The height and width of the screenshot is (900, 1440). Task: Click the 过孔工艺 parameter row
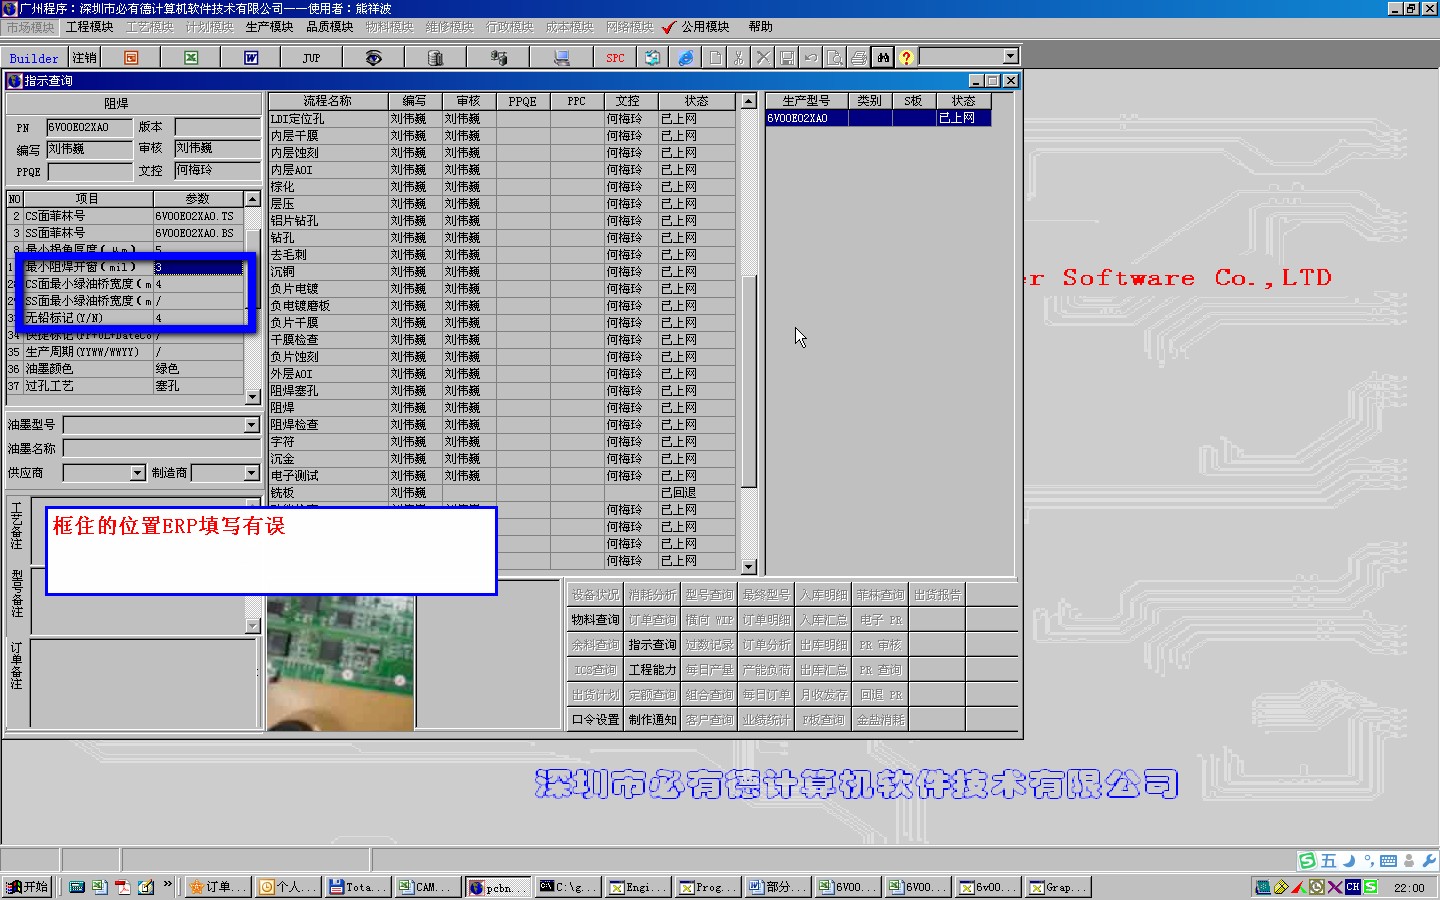[x=125, y=386]
